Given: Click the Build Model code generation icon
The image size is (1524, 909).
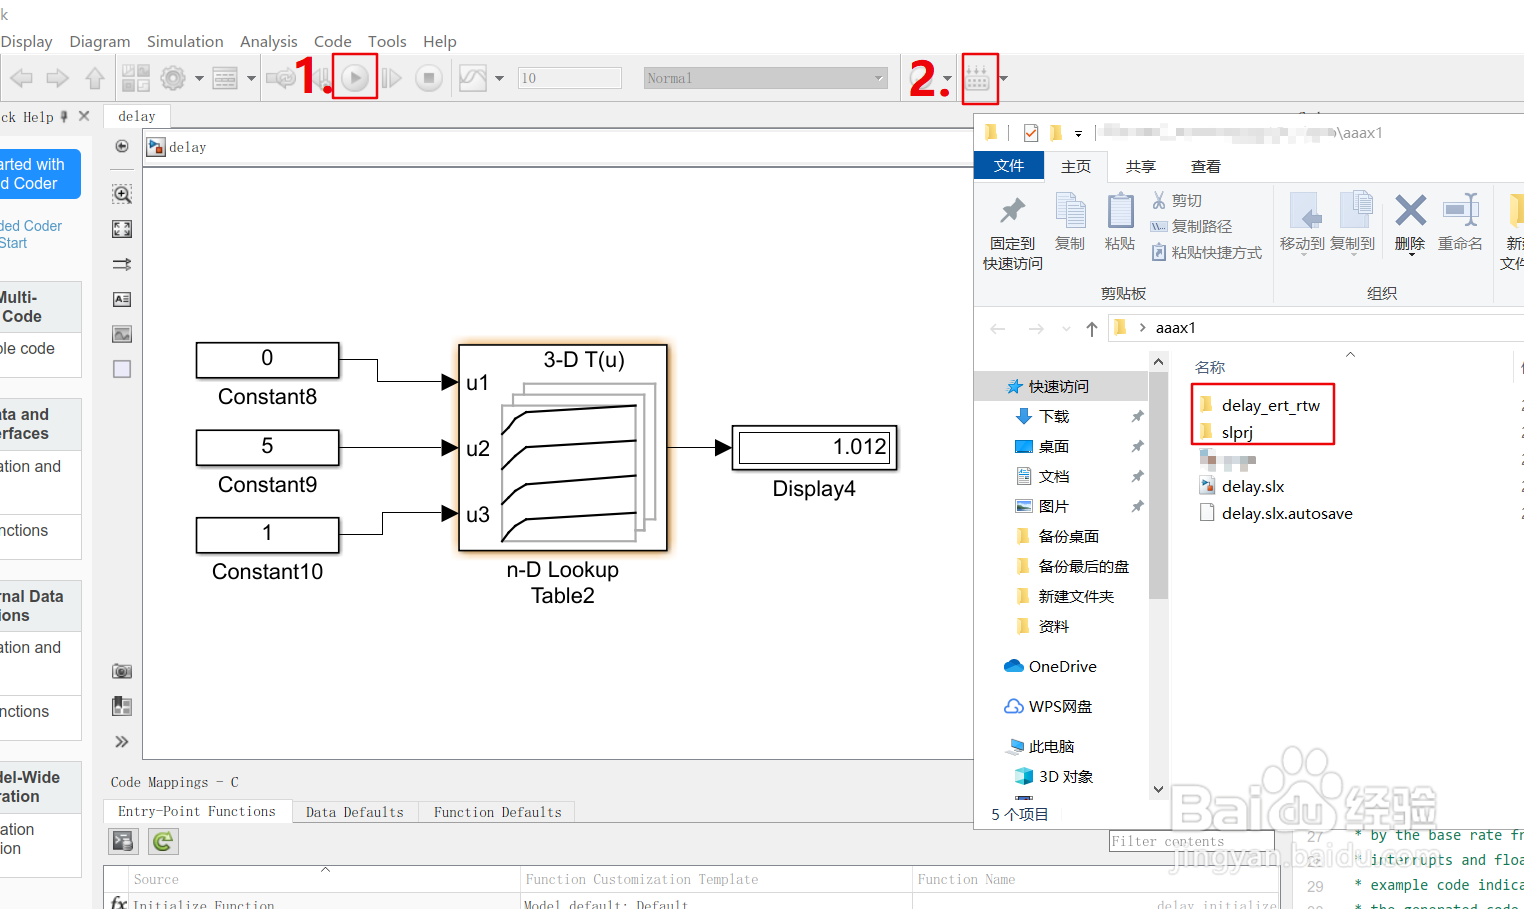Looking at the screenshot, I should pos(978,78).
